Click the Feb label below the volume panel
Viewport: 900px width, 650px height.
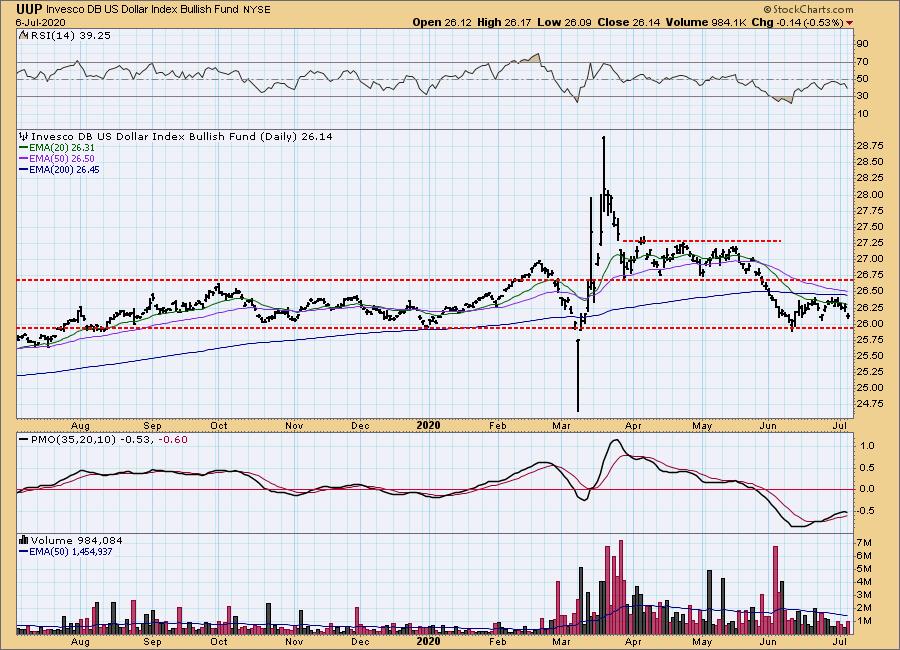point(497,641)
